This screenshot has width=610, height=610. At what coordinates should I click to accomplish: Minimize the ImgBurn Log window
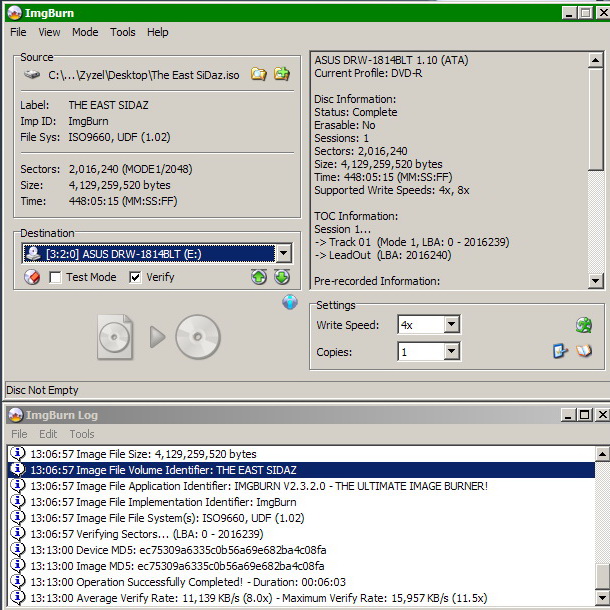point(568,415)
